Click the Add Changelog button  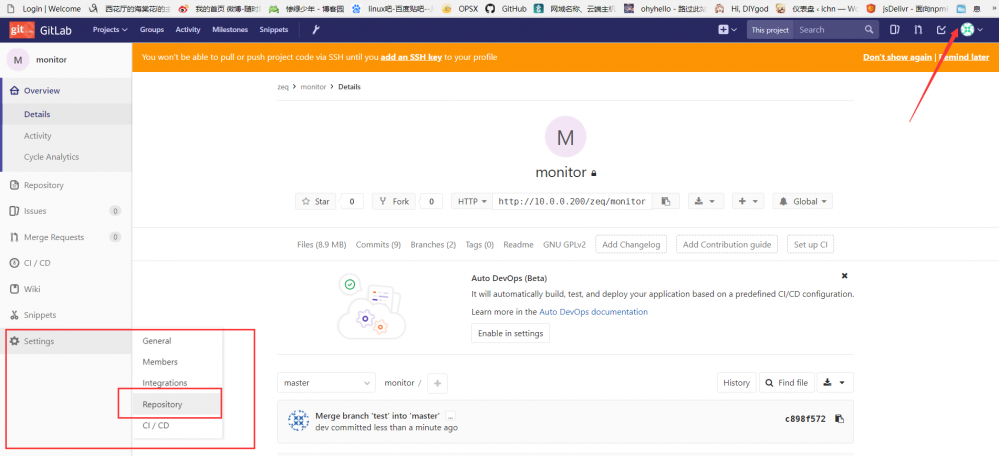coord(631,245)
